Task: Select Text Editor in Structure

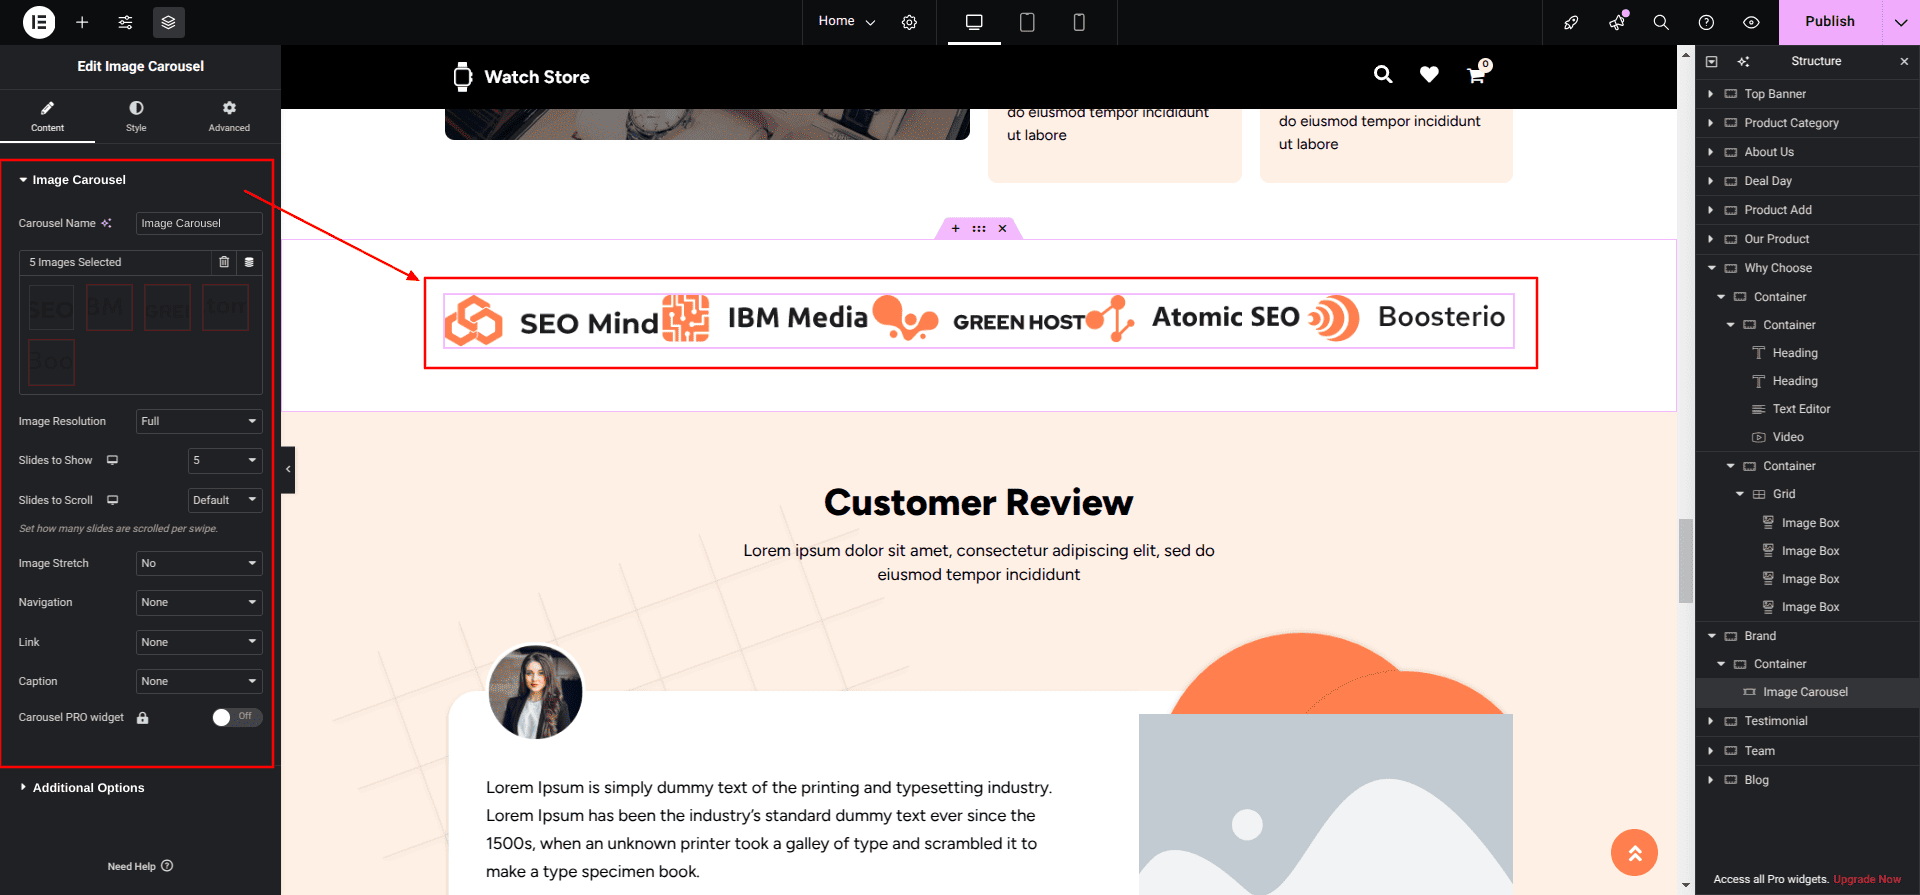Action: (x=1801, y=409)
